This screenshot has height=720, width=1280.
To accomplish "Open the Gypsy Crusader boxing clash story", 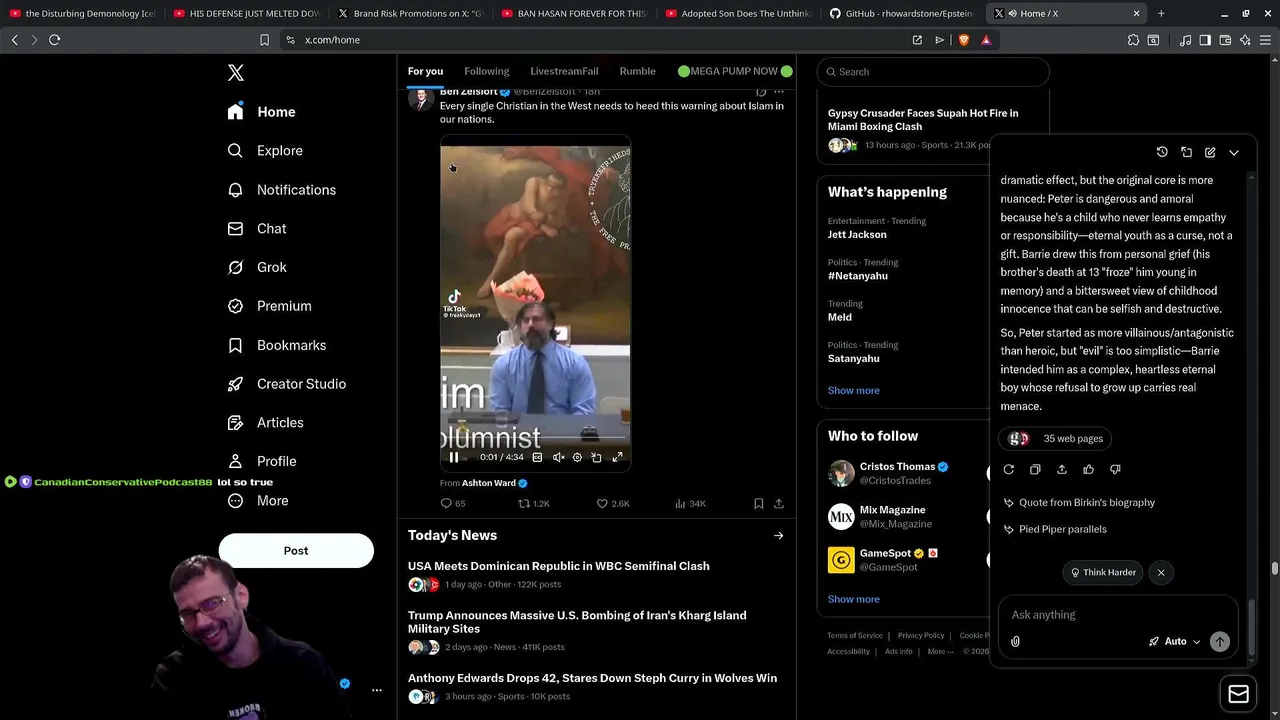I will [923, 120].
